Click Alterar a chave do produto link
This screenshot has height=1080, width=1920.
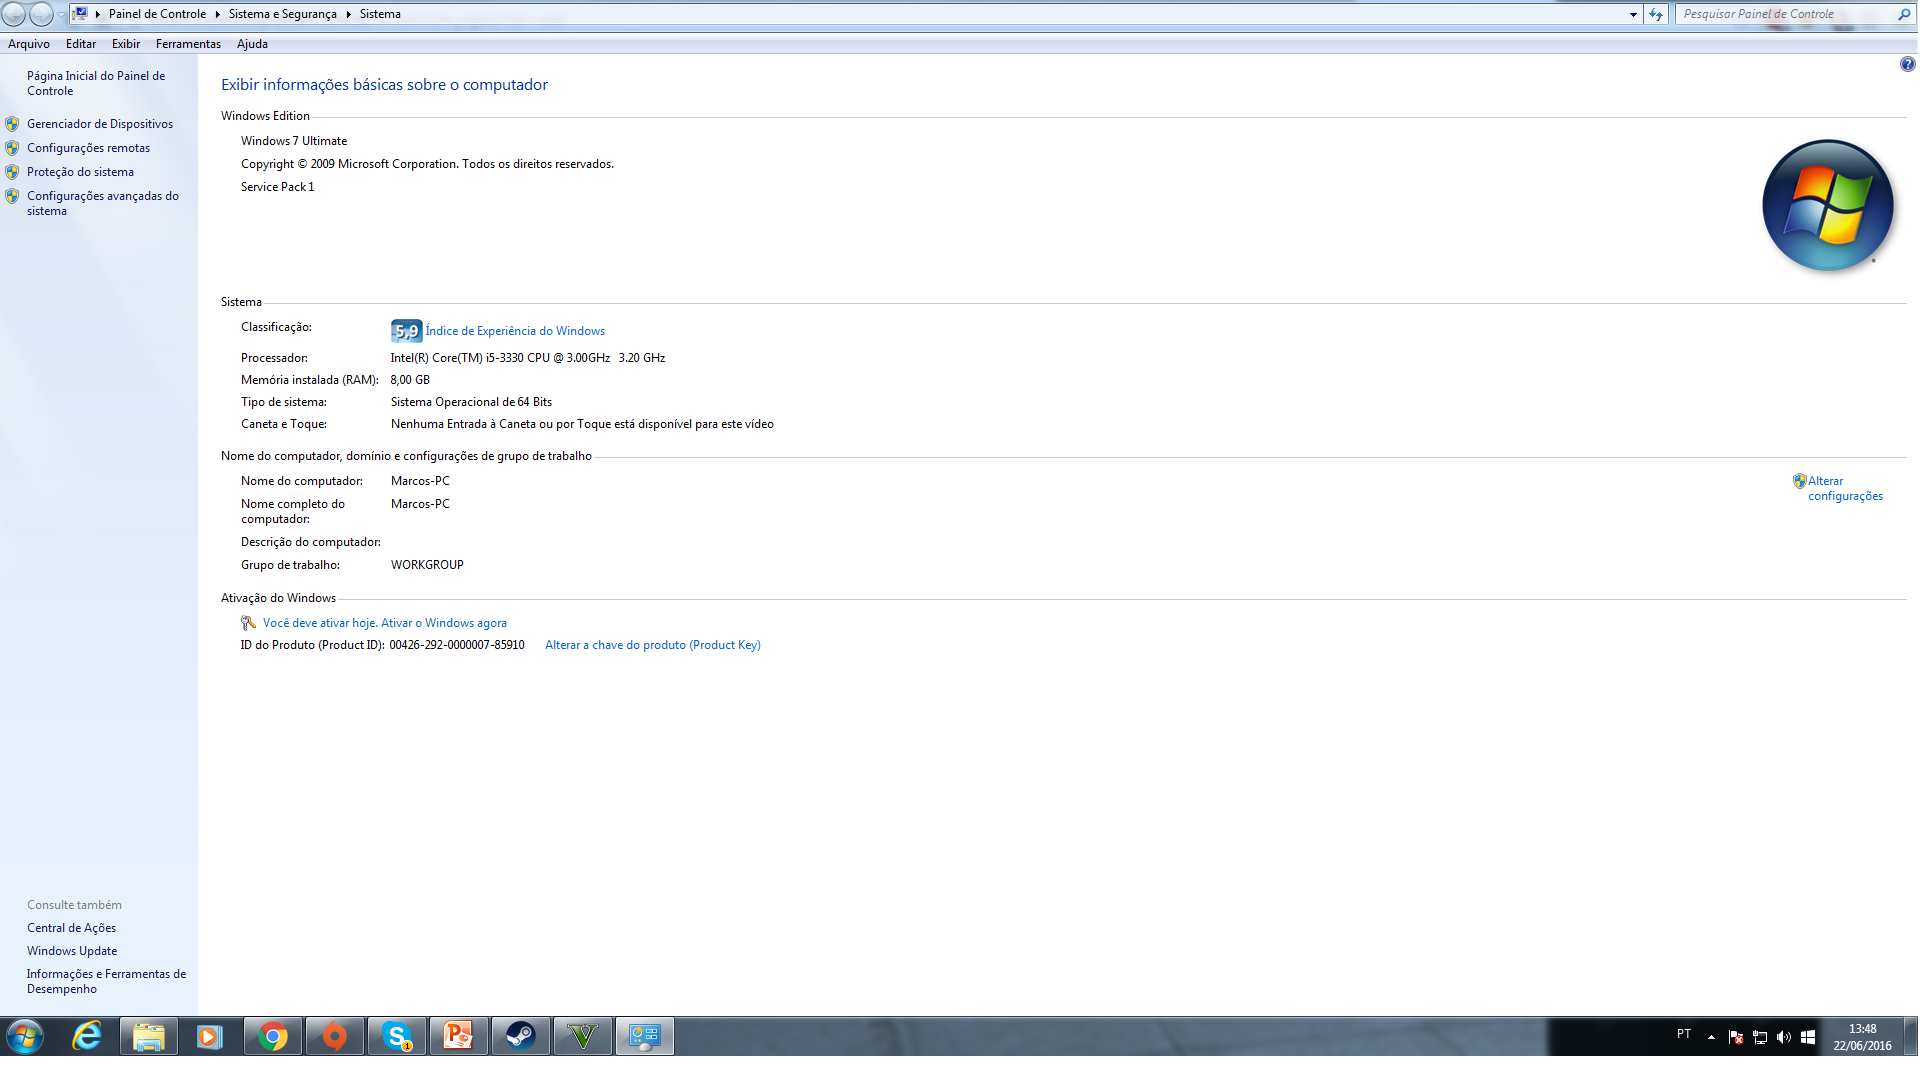(653, 645)
